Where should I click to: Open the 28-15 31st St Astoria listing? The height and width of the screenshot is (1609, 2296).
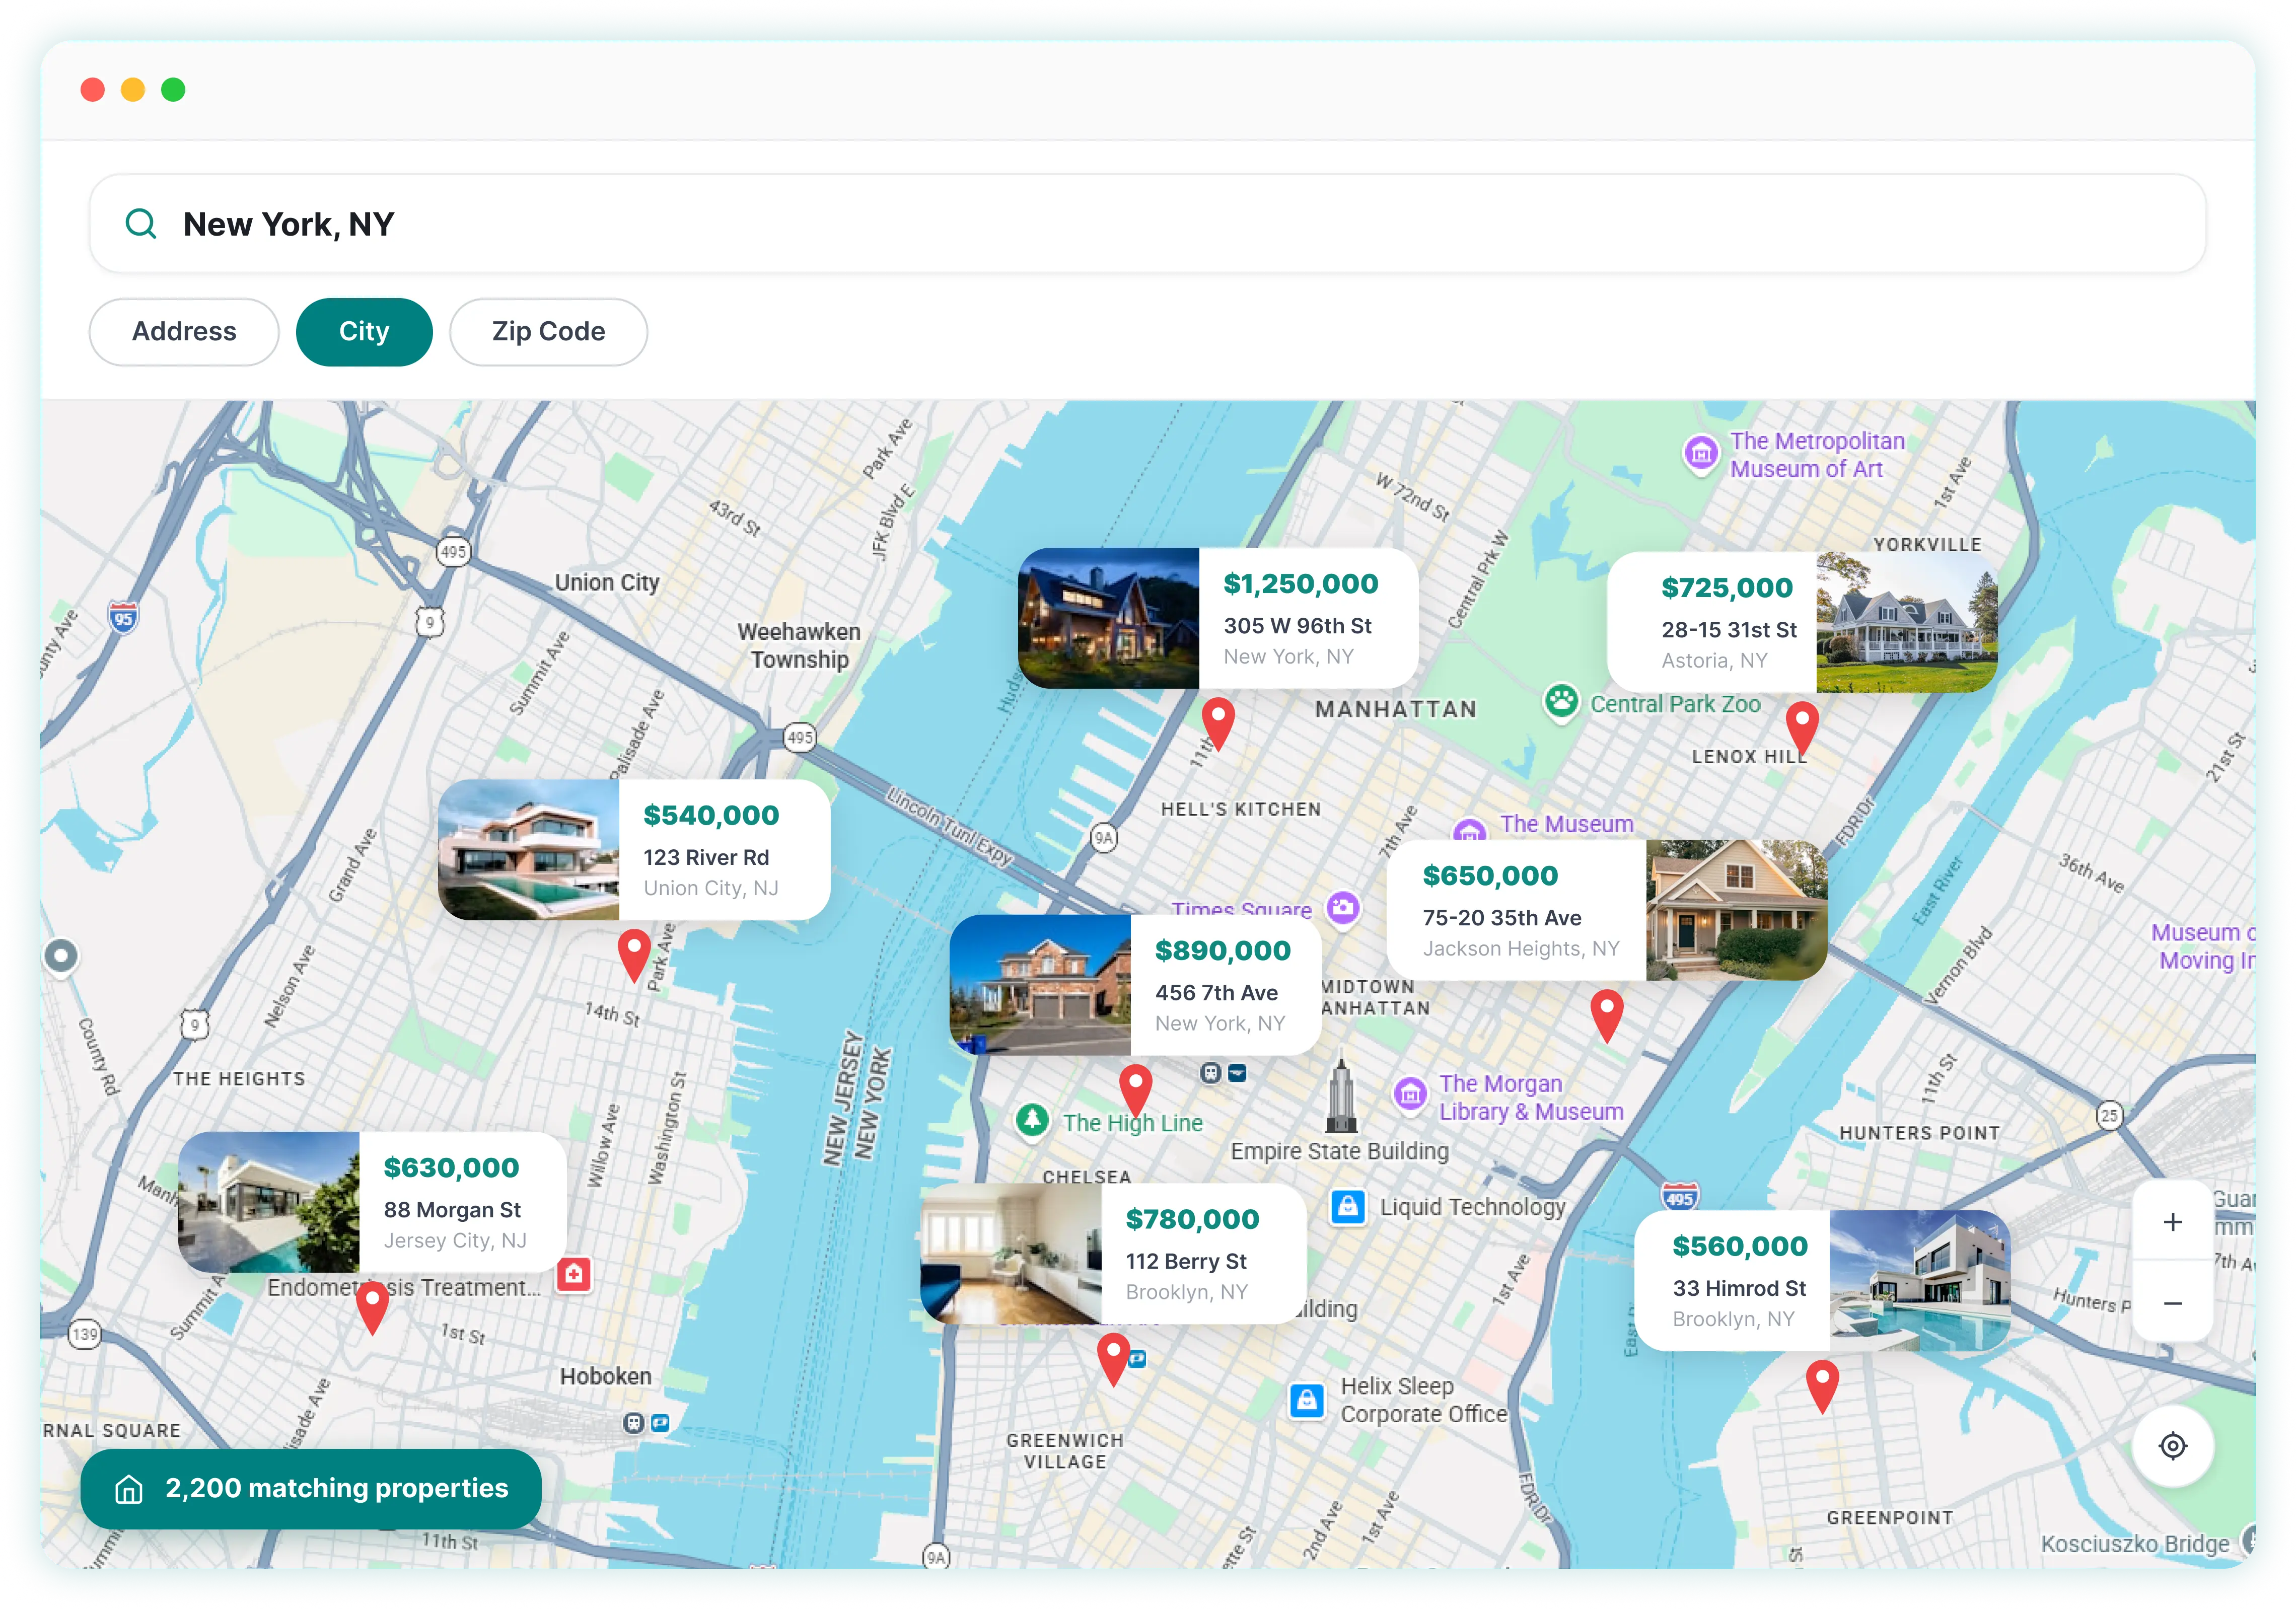(x=1802, y=622)
